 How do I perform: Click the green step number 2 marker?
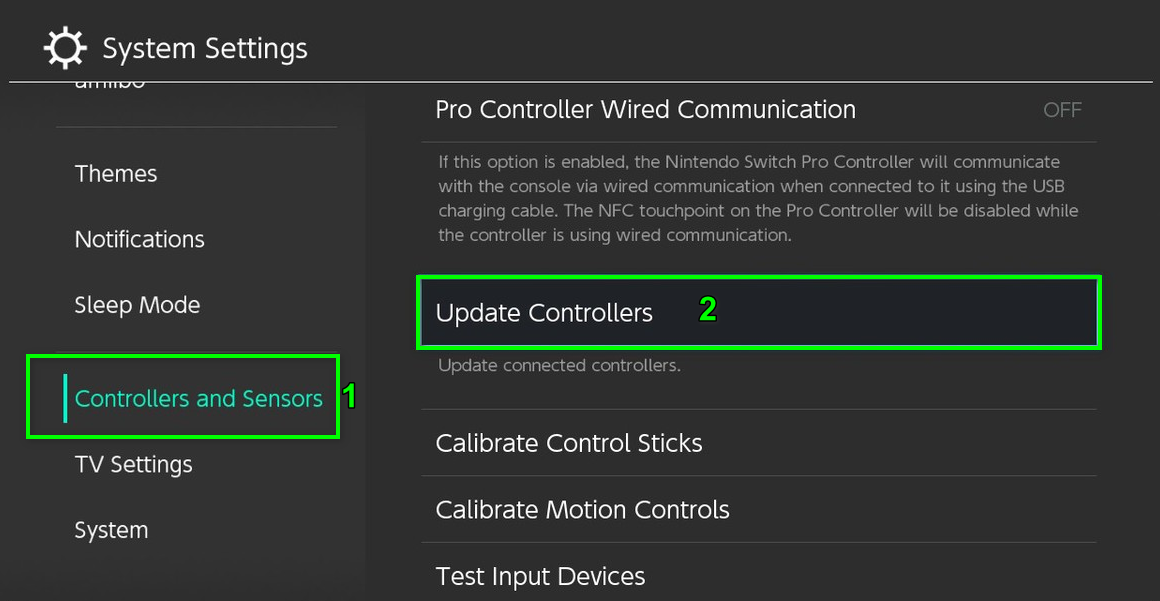707,310
